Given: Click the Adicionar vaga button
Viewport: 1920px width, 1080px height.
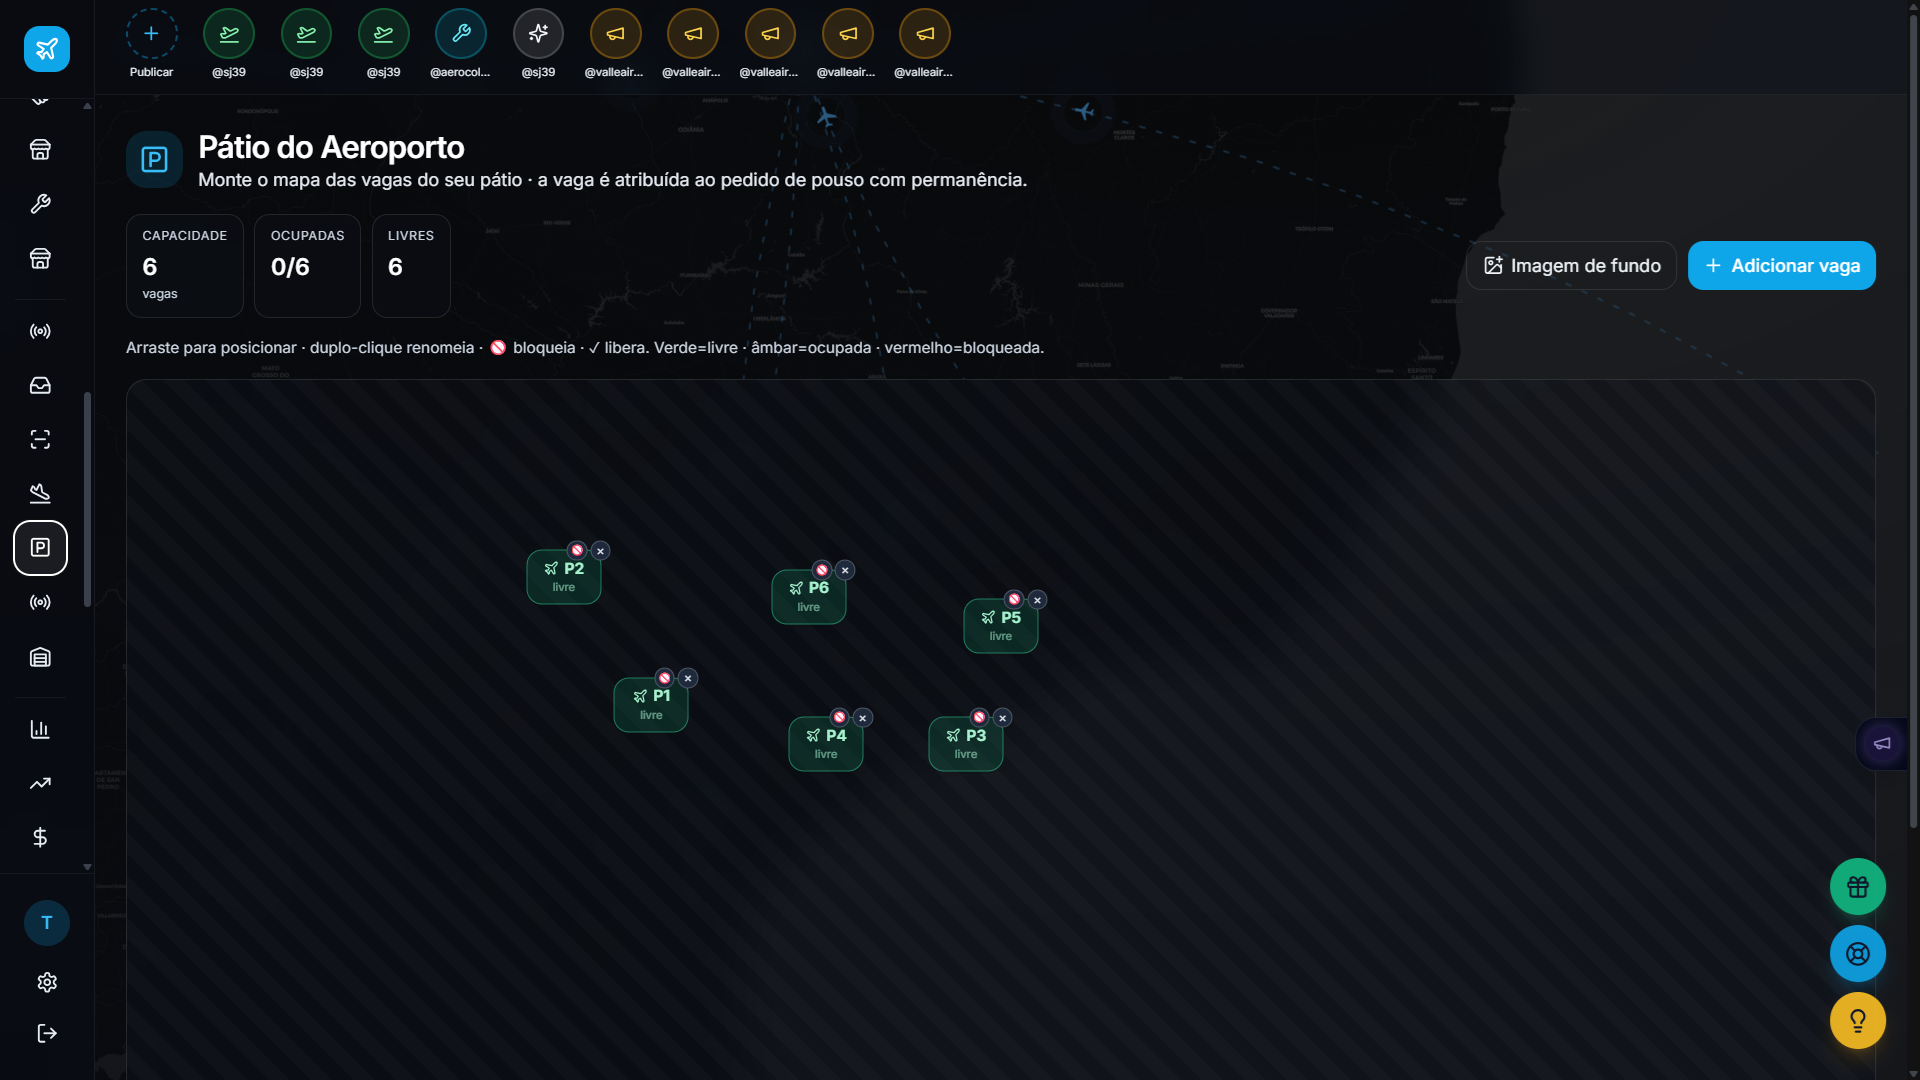Looking at the screenshot, I should point(1782,265).
